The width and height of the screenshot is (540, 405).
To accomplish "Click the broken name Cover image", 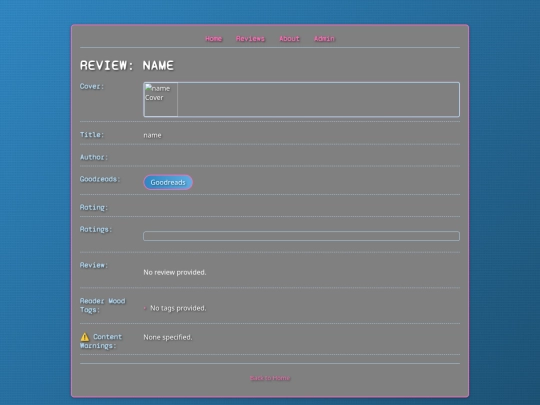I will [161, 100].
